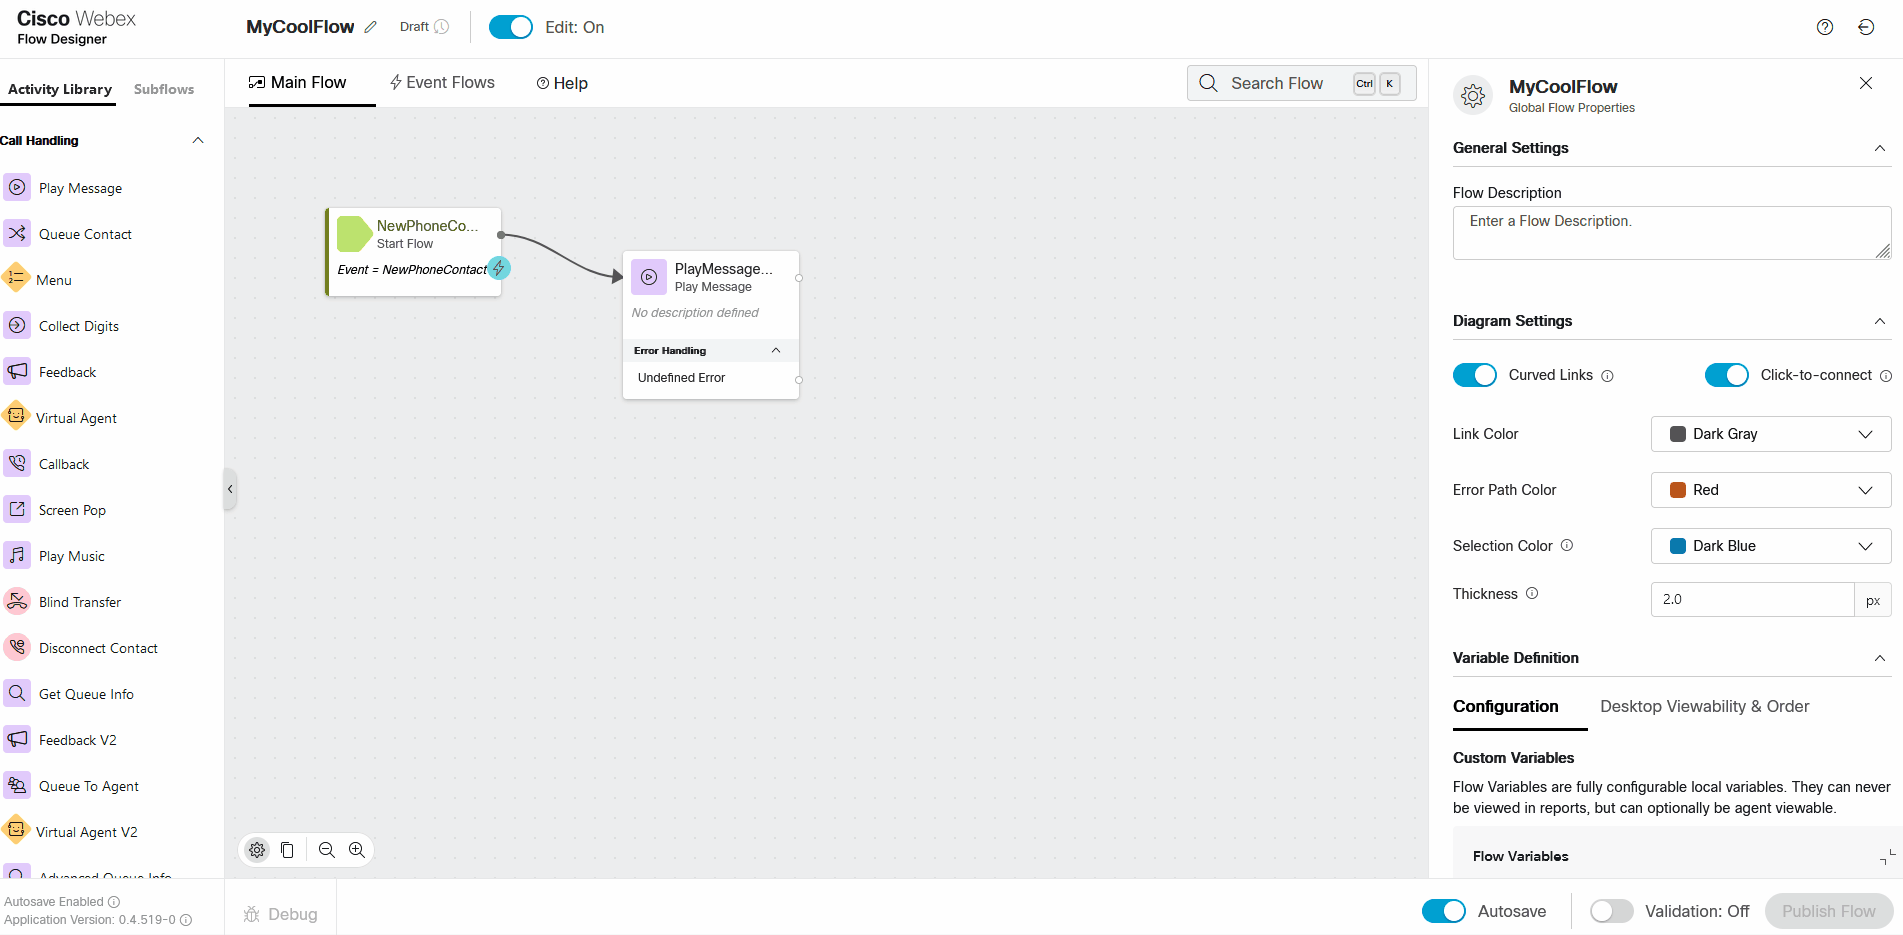Zoom out the canvas with magnifier icon

(326, 850)
